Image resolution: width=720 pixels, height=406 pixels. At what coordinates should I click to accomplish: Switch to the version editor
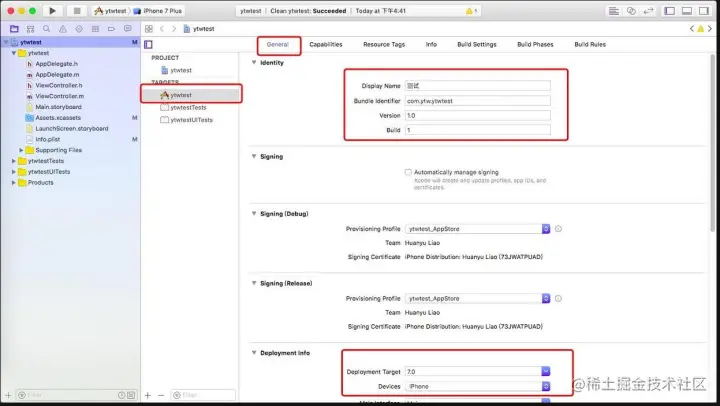[648, 11]
